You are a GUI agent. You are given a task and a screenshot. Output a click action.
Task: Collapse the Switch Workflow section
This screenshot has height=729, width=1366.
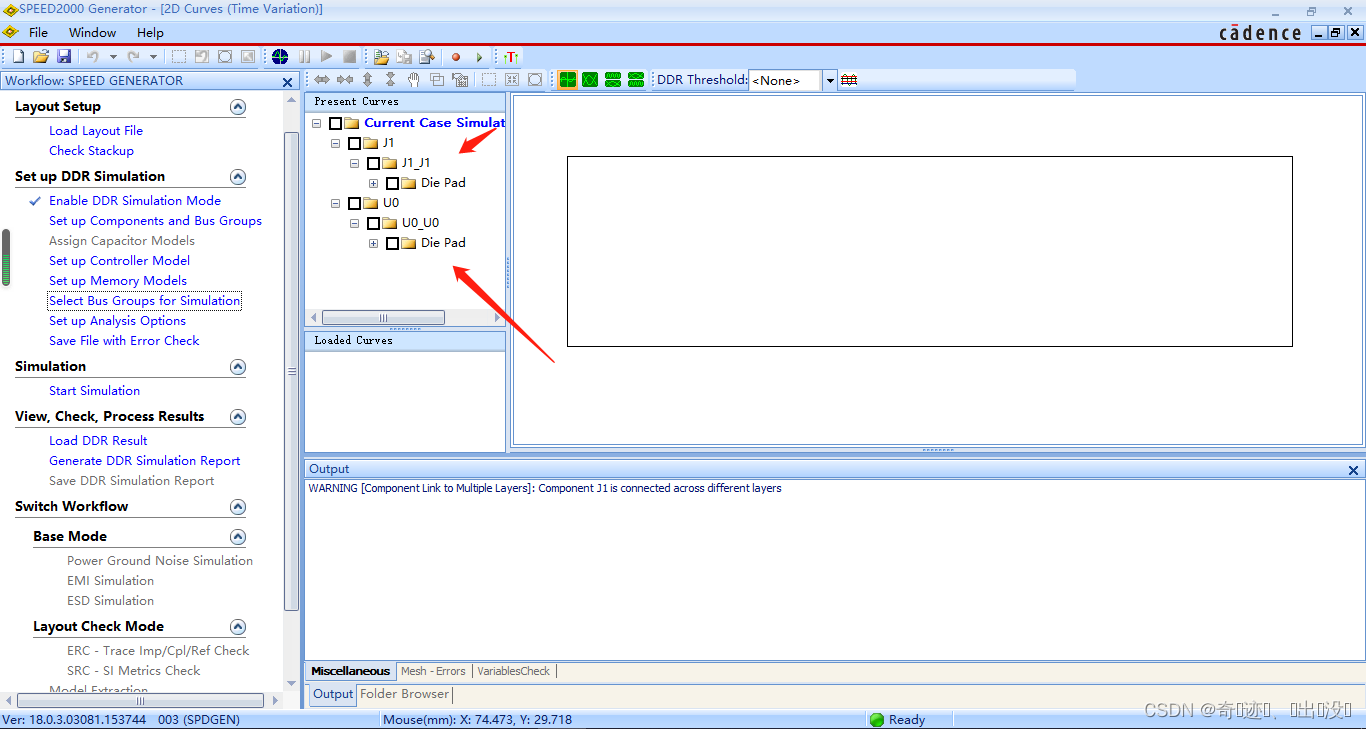click(x=238, y=507)
